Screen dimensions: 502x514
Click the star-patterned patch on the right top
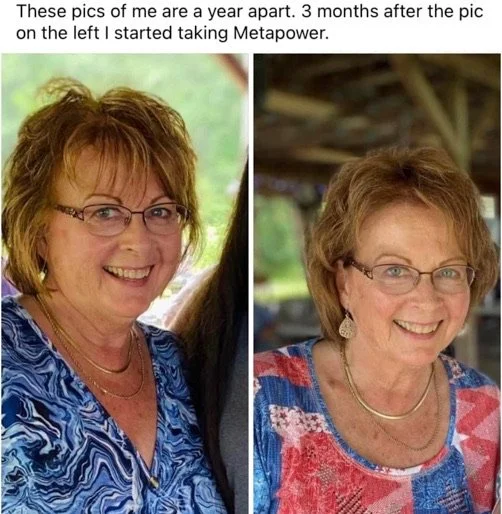click(295, 420)
